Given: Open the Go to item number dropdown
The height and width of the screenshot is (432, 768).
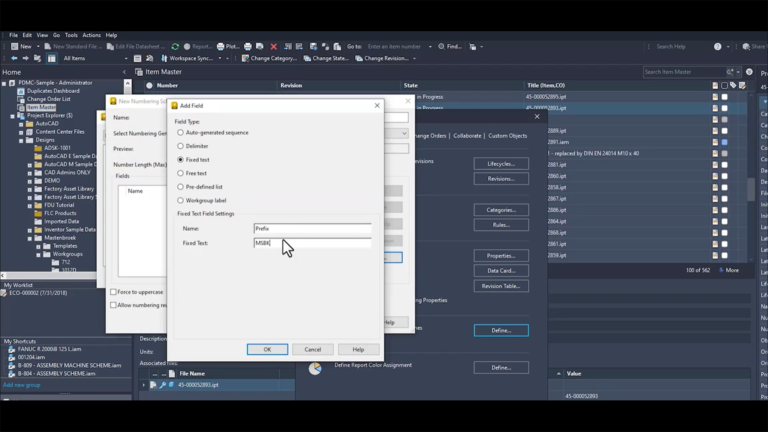Looking at the screenshot, I should click(x=430, y=47).
